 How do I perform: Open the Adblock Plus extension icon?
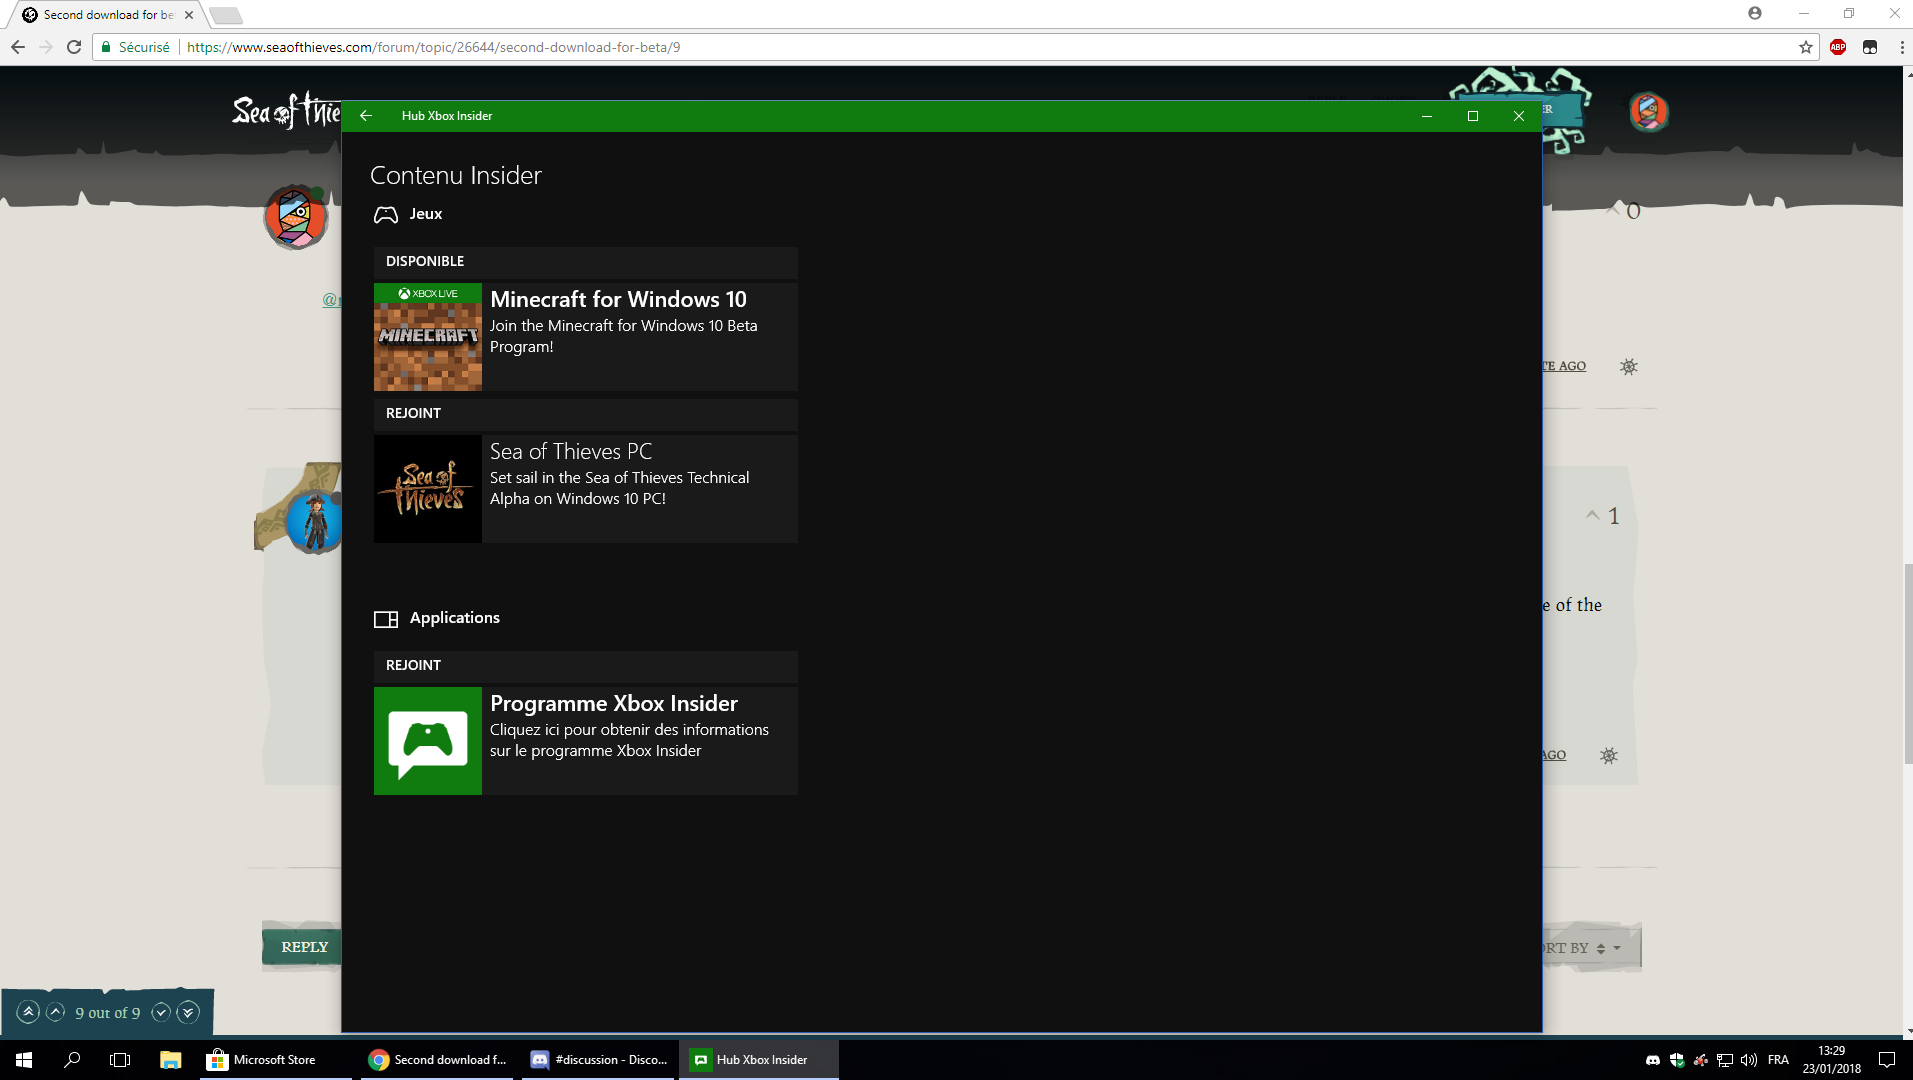pos(1838,47)
